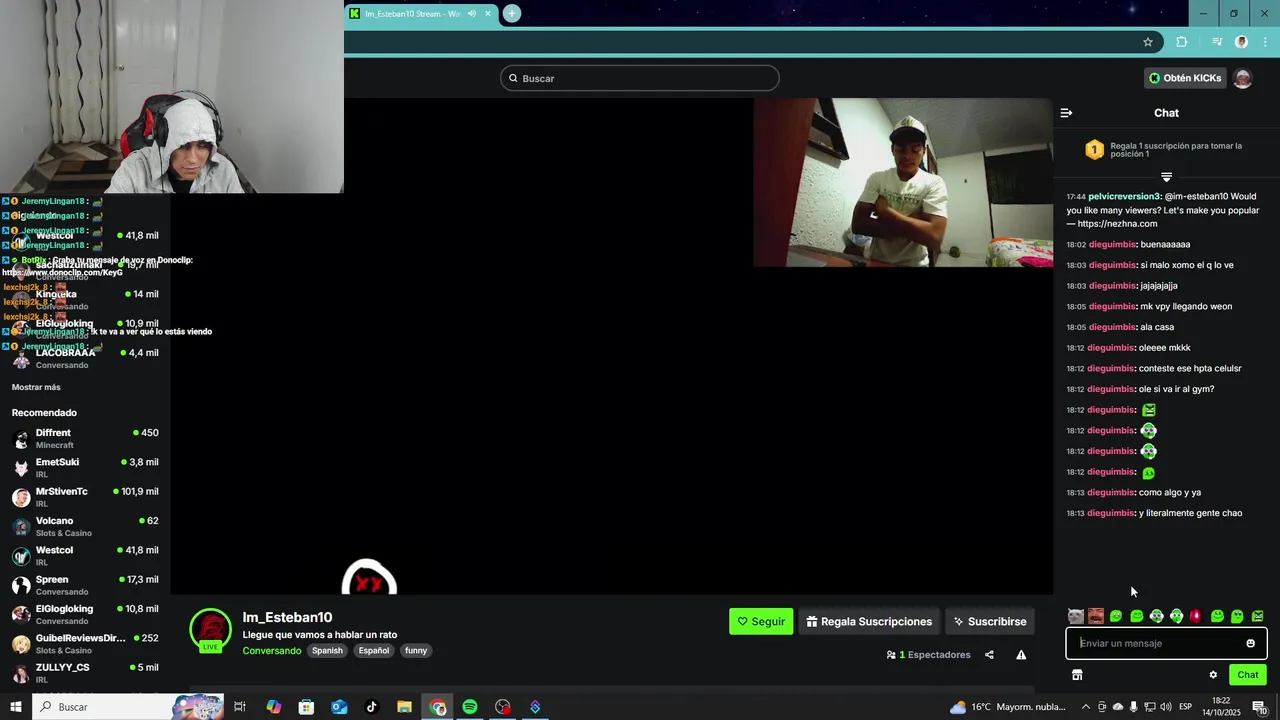Open weather widget 16°C in taskbar
The width and height of the screenshot is (1280, 720).
(x=1008, y=707)
